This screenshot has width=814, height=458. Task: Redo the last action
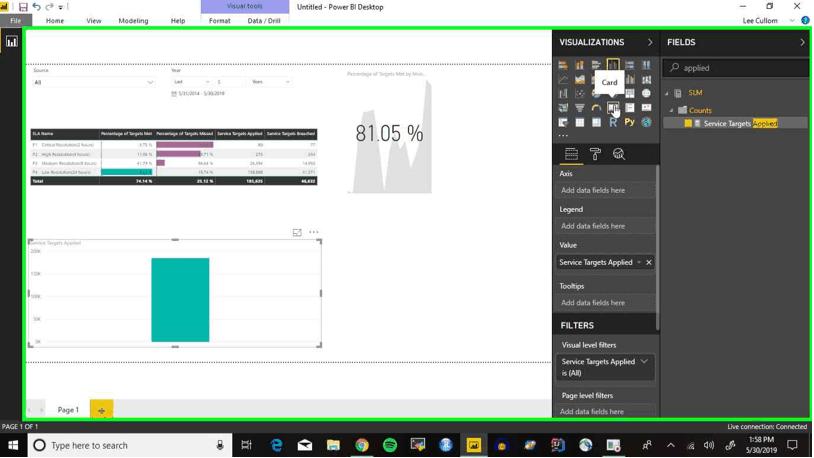tap(49, 7)
